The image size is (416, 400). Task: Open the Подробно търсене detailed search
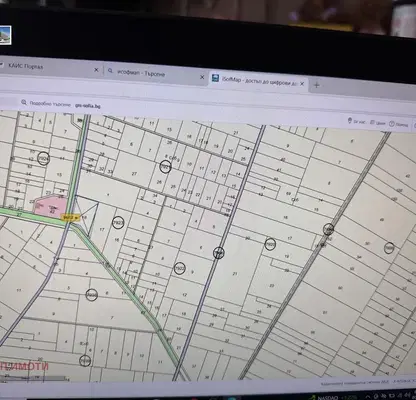click(x=50, y=104)
